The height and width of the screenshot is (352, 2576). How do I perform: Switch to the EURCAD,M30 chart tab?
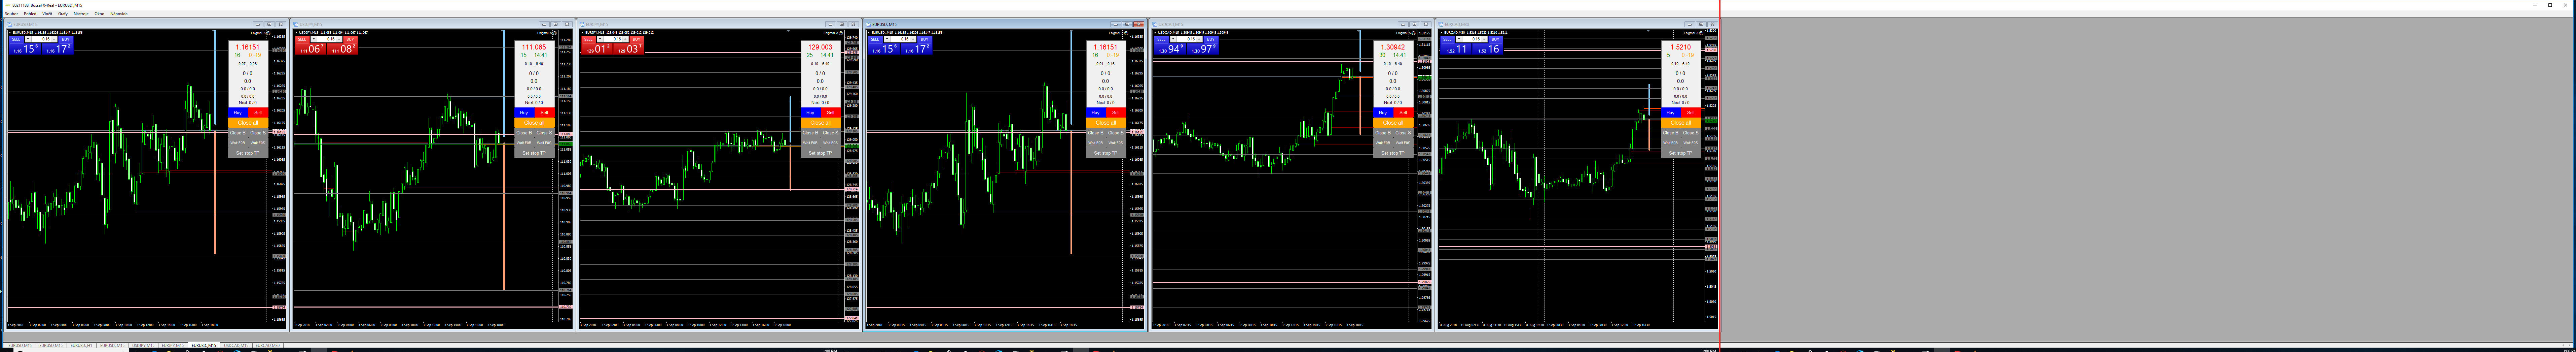coord(268,345)
